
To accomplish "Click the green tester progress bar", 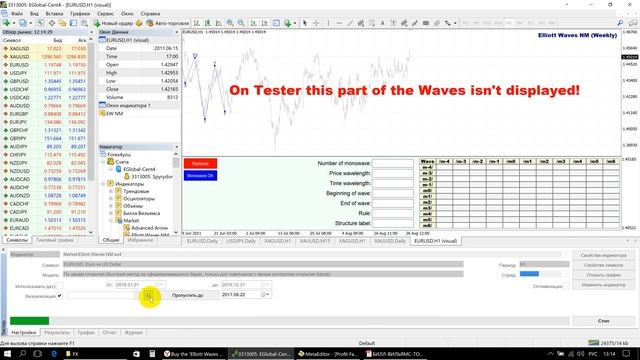I will point(29,321).
